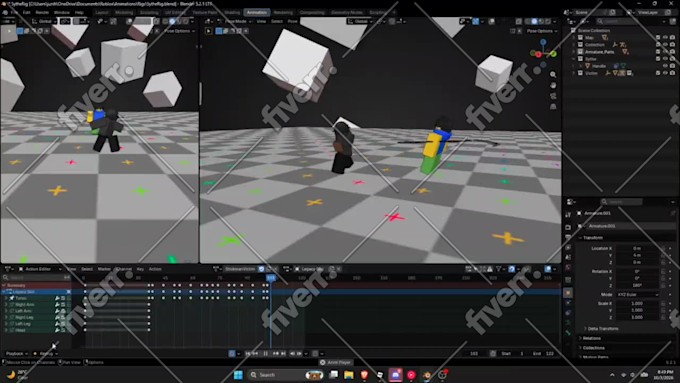Screen dimensions: 680x383
Task: Switch to the Animation workspace tab
Action: pos(257,12)
